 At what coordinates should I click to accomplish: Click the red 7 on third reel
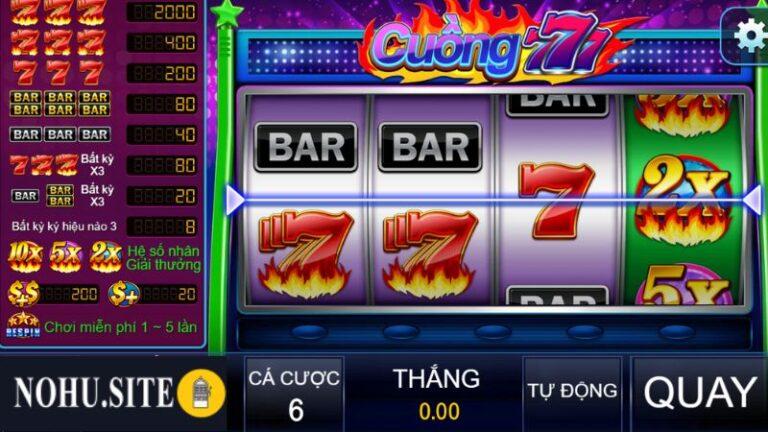tap(556, 200)
